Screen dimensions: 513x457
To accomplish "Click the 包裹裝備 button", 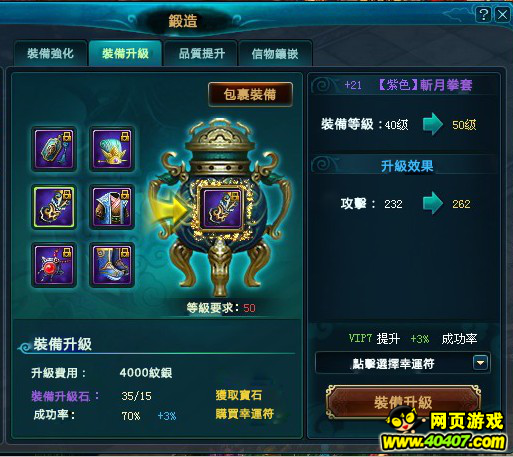I will [x=250, y=95].
